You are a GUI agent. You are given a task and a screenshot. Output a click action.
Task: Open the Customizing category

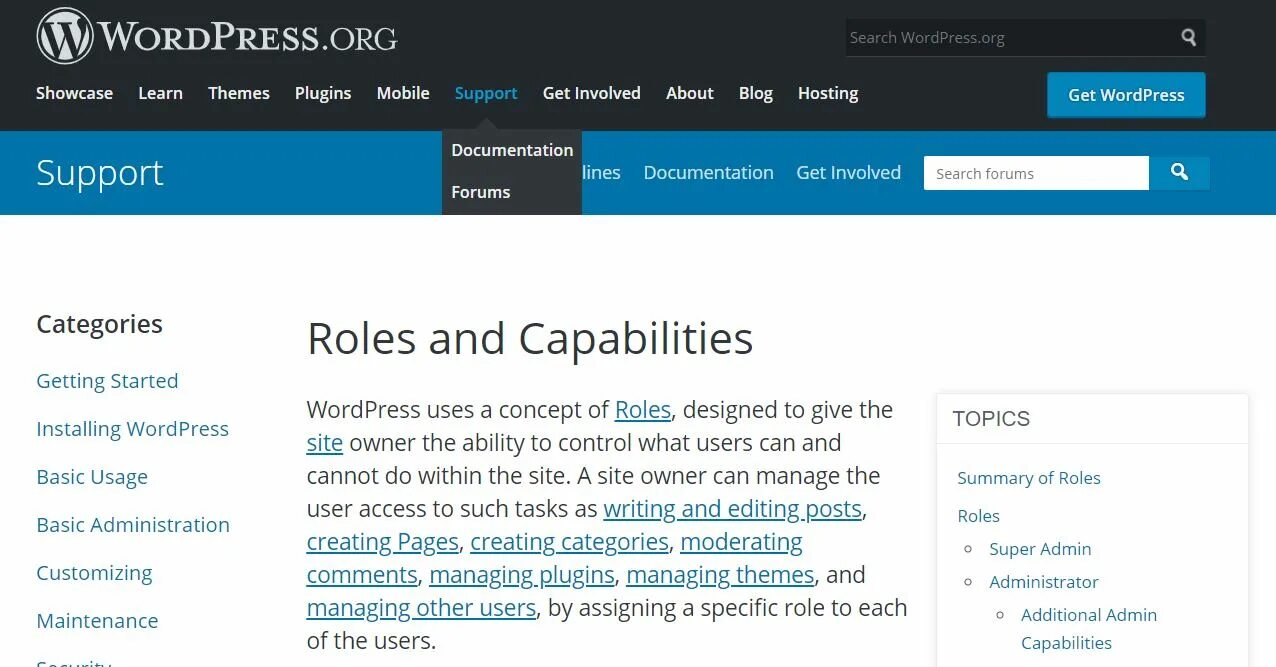[94, 573]
